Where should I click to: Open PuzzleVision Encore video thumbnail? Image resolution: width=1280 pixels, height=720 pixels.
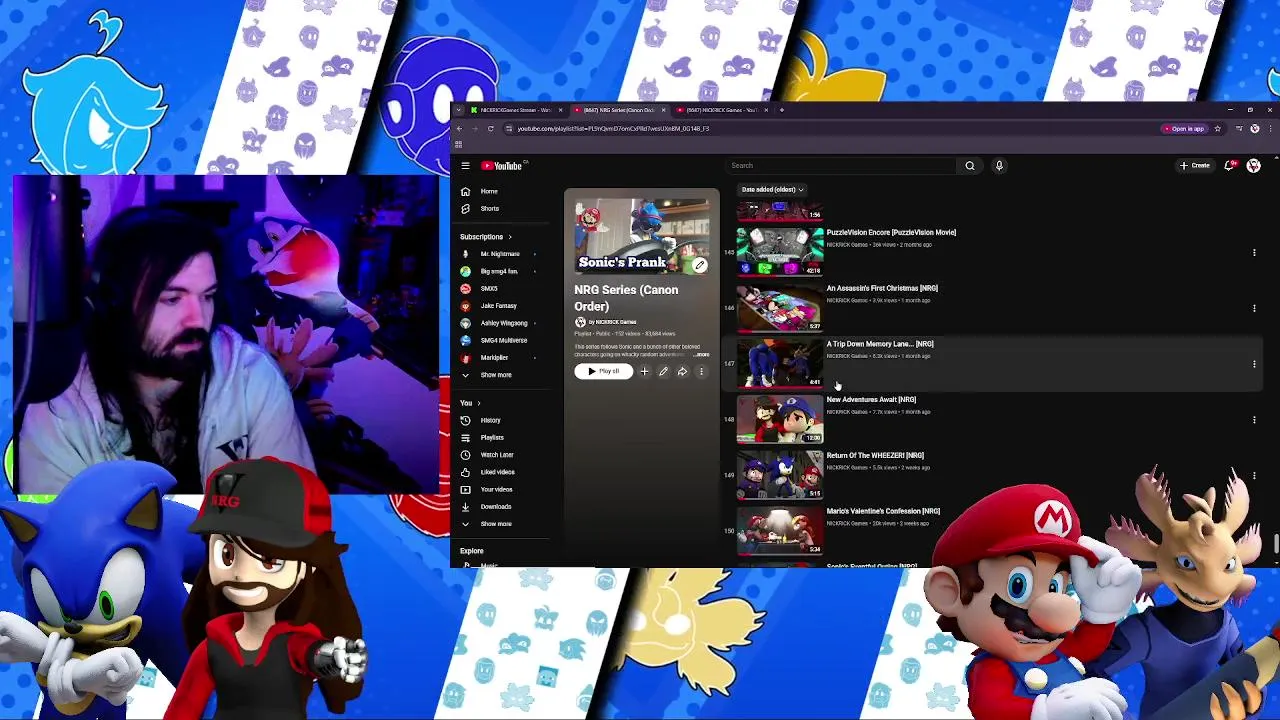click(780, 251)
